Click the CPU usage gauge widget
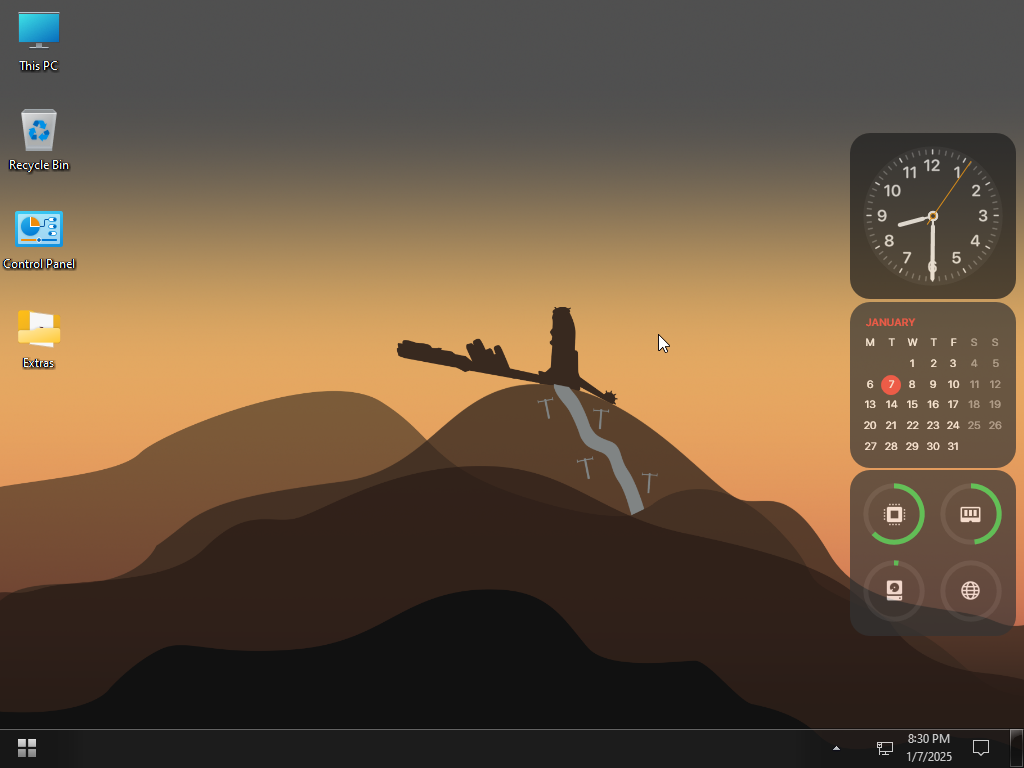Viewport: 1024px width, 768px height. (894, 514)
